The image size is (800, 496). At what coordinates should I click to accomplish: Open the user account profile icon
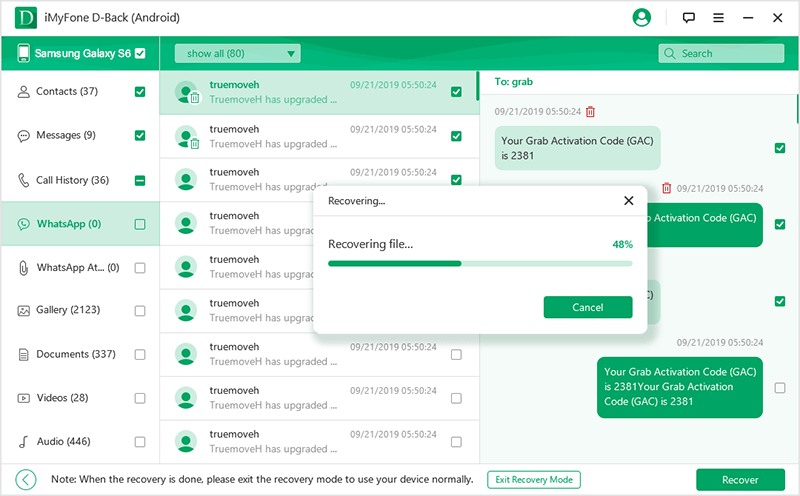[x=641, y=18]
